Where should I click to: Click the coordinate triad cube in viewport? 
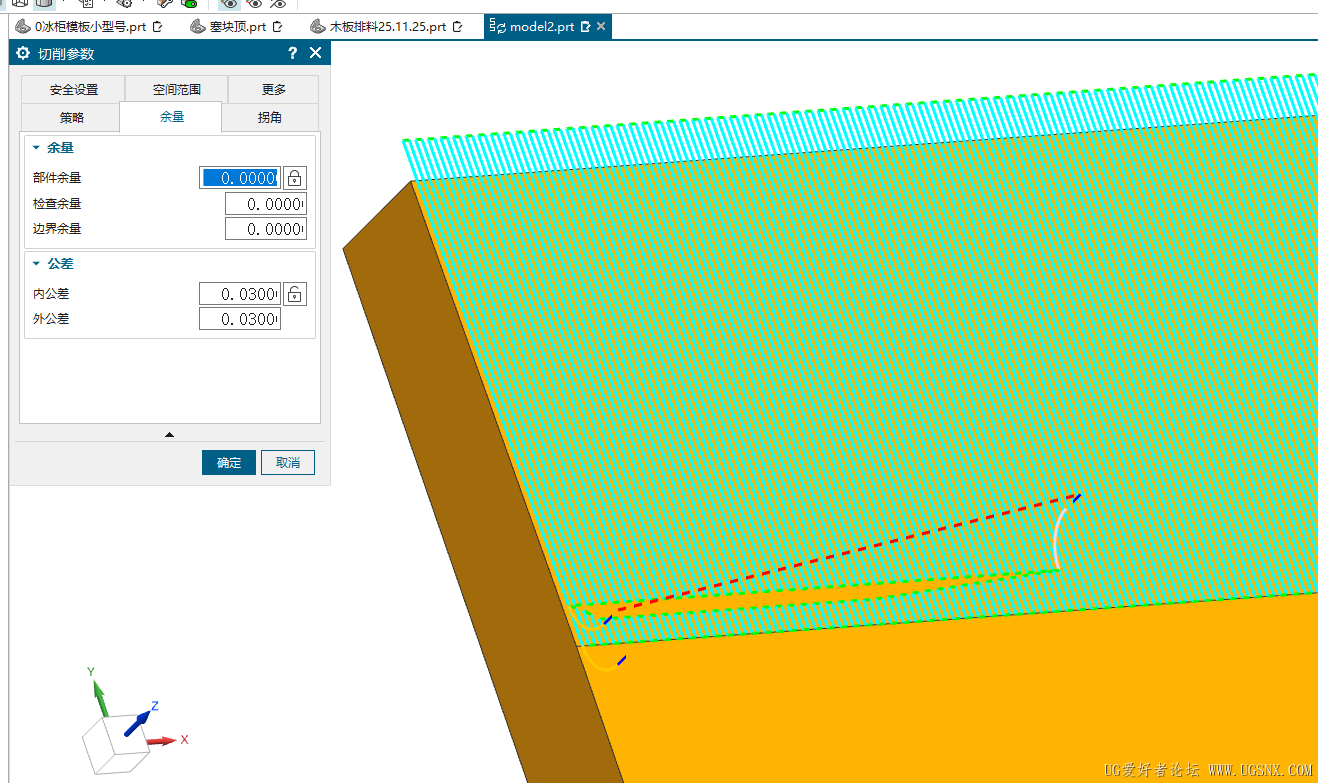point(115,740)
